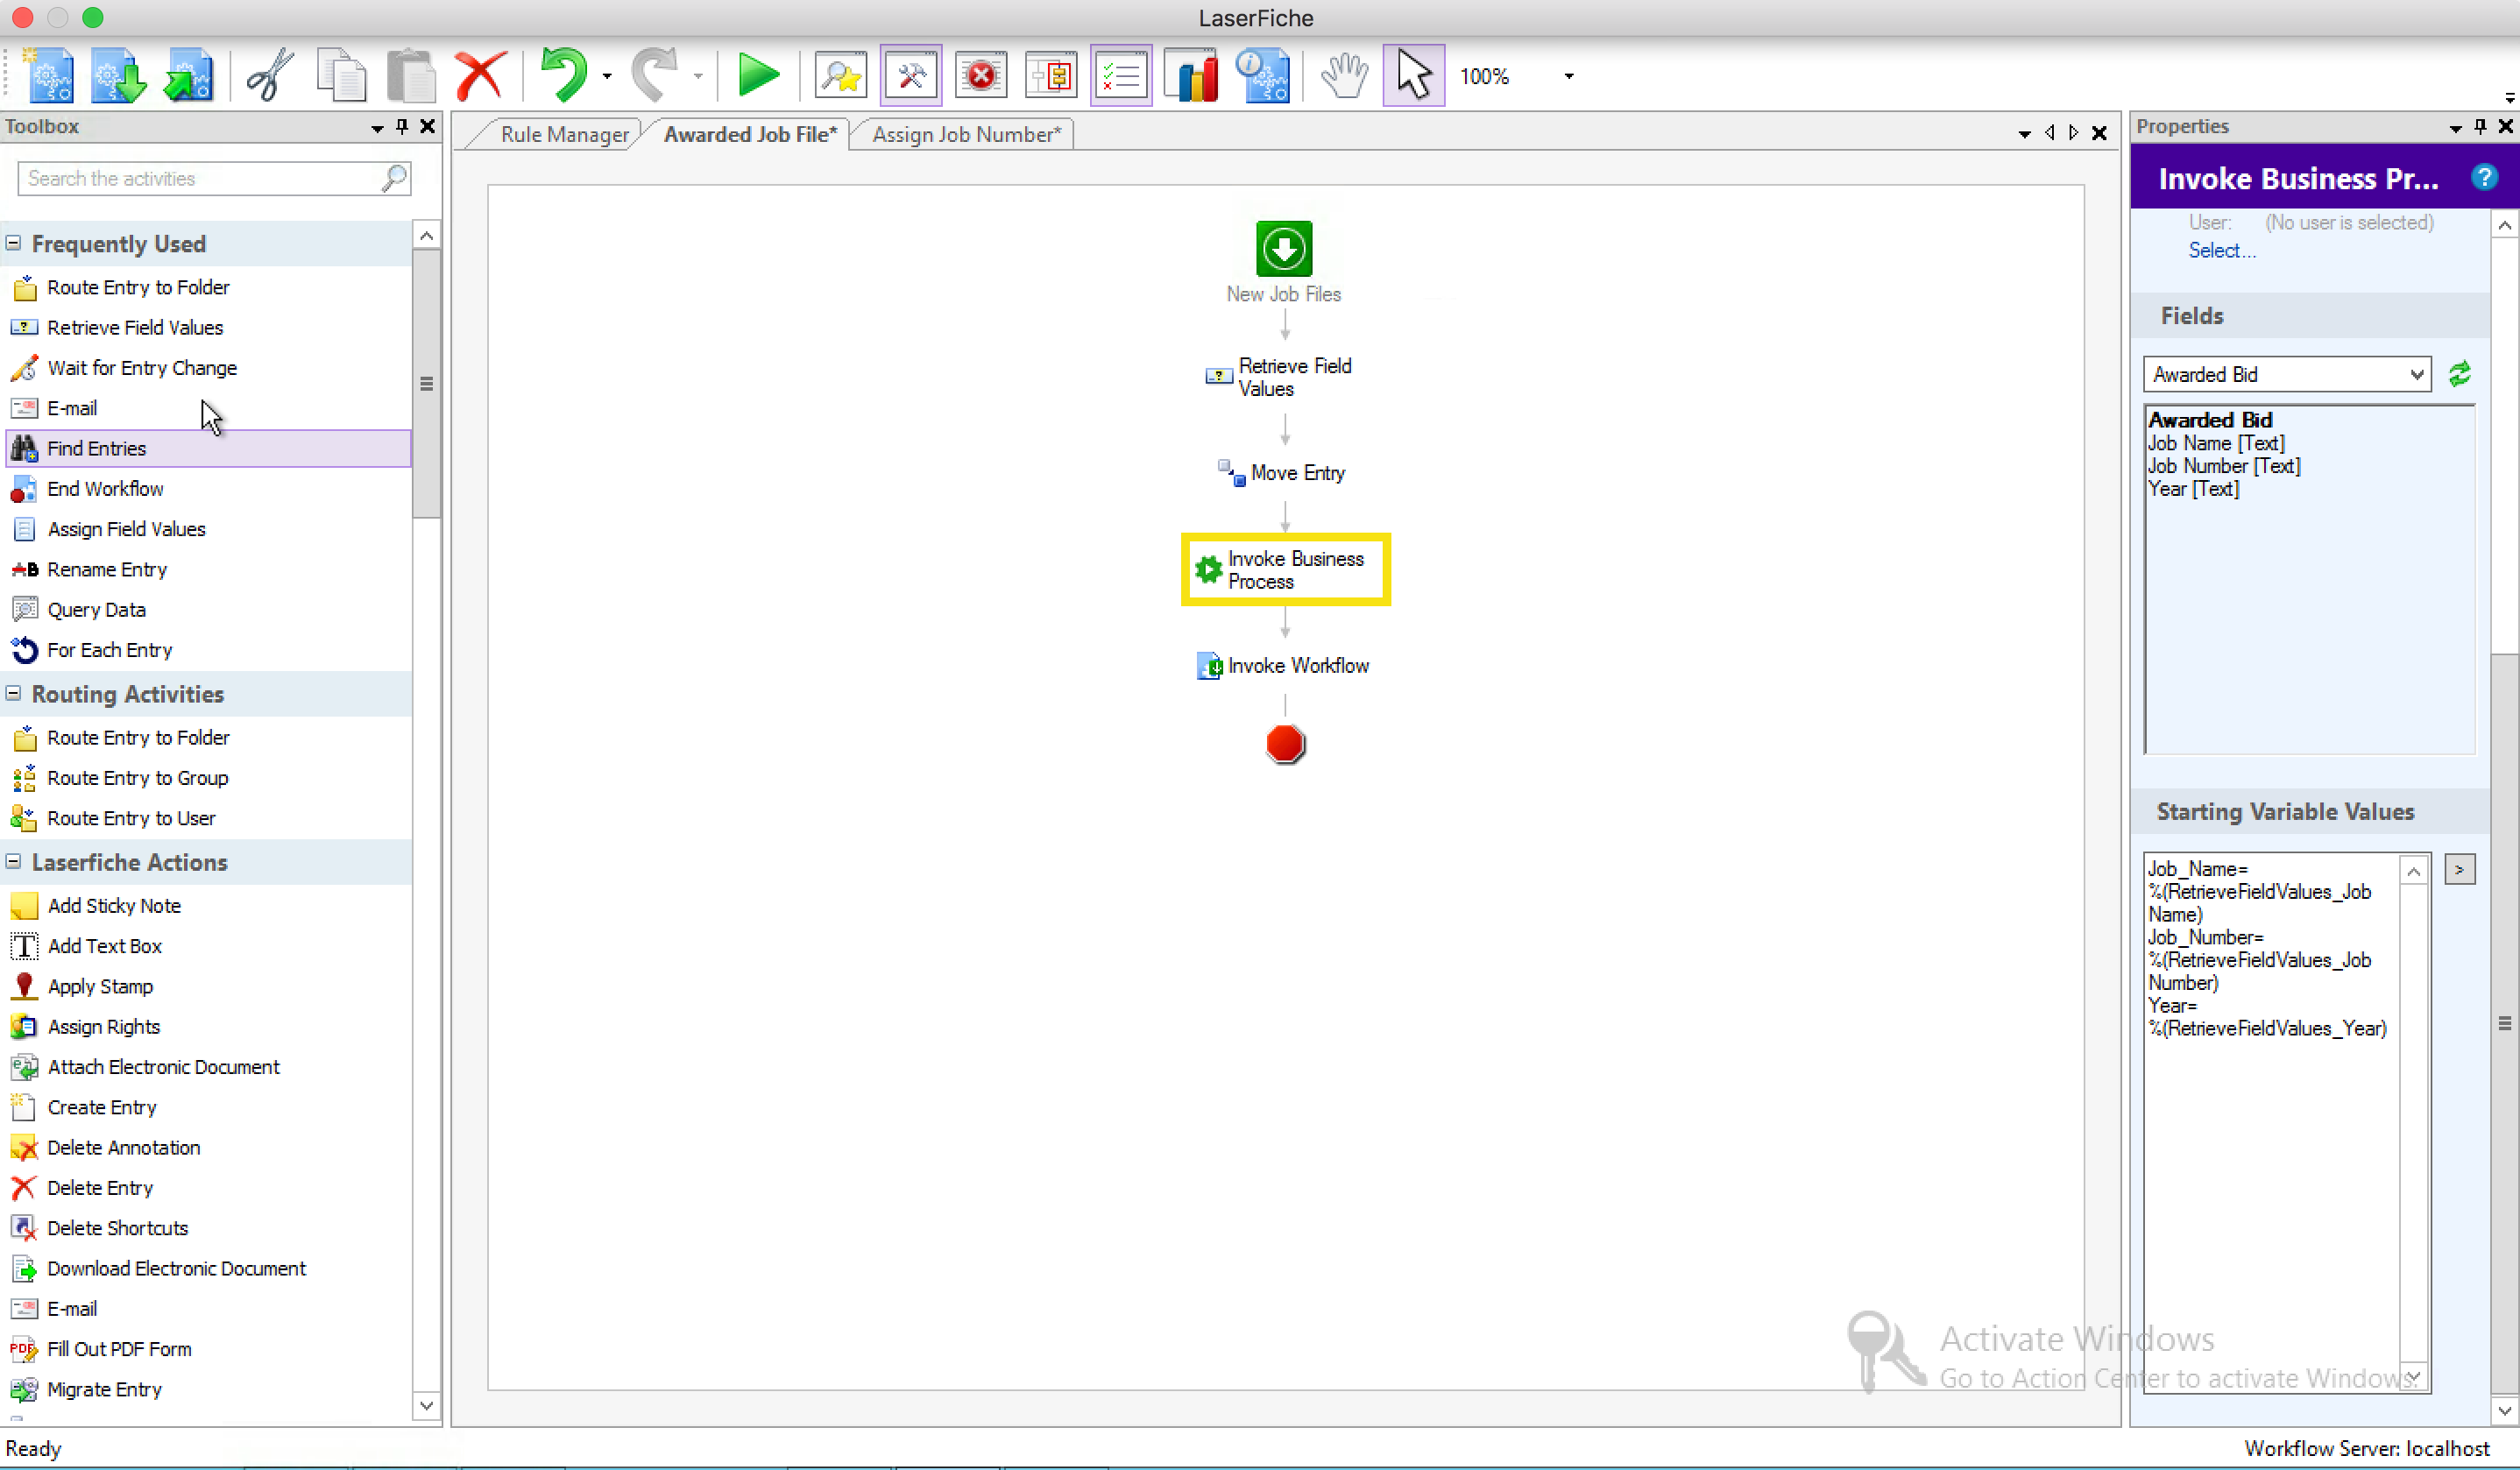Viewport: 2520px width, 1470px height.
Task: Toggle the Toolbox pane pin icon
Action: click(x=402, y=126)
